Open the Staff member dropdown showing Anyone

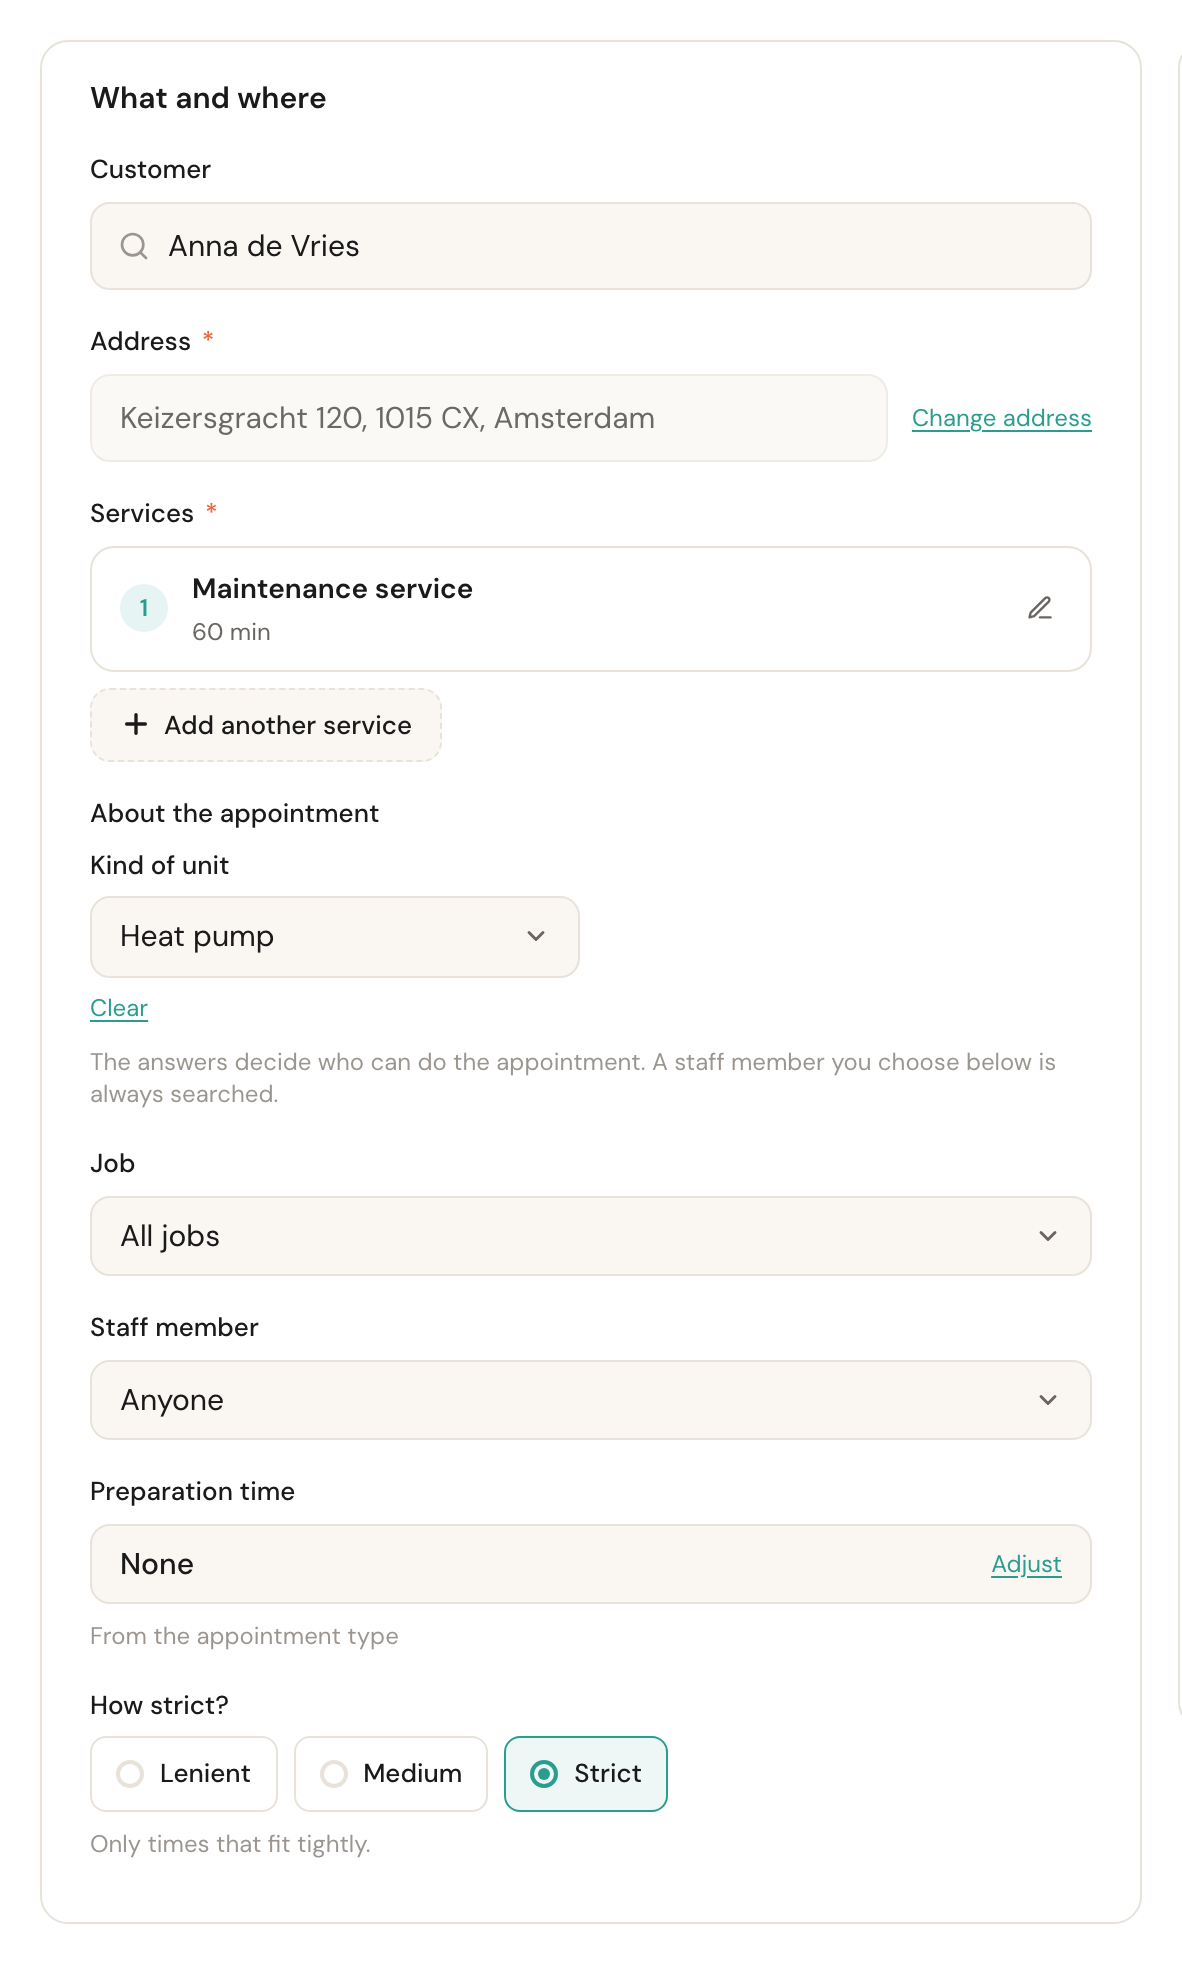[591, 1400]
